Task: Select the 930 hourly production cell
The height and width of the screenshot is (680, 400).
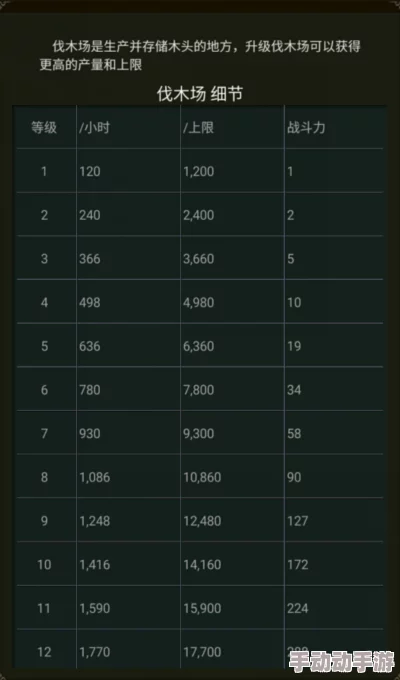Action: tap(90, 433)
